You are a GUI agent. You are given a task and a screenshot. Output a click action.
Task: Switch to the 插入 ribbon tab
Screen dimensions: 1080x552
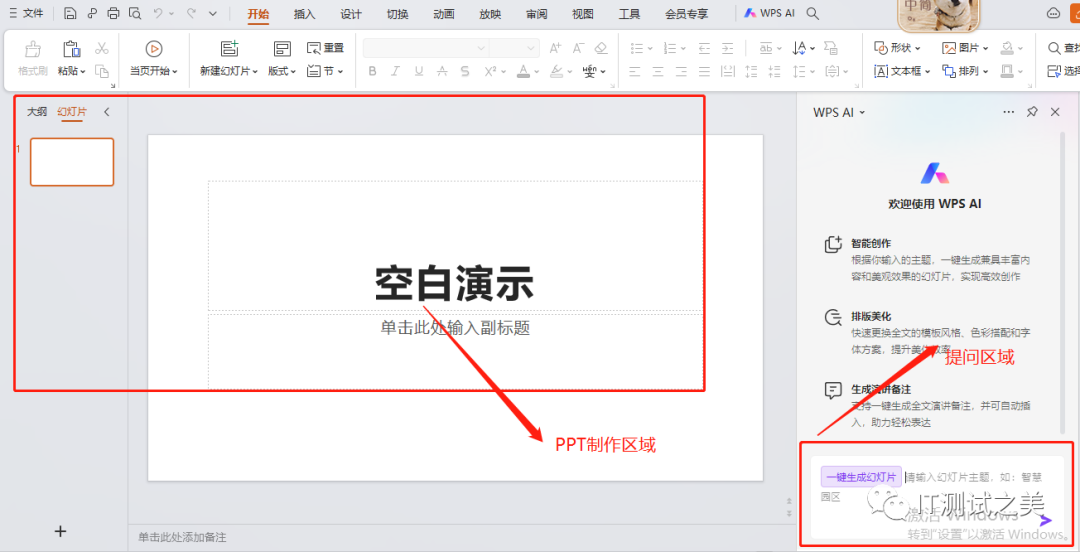pos(305,14)
